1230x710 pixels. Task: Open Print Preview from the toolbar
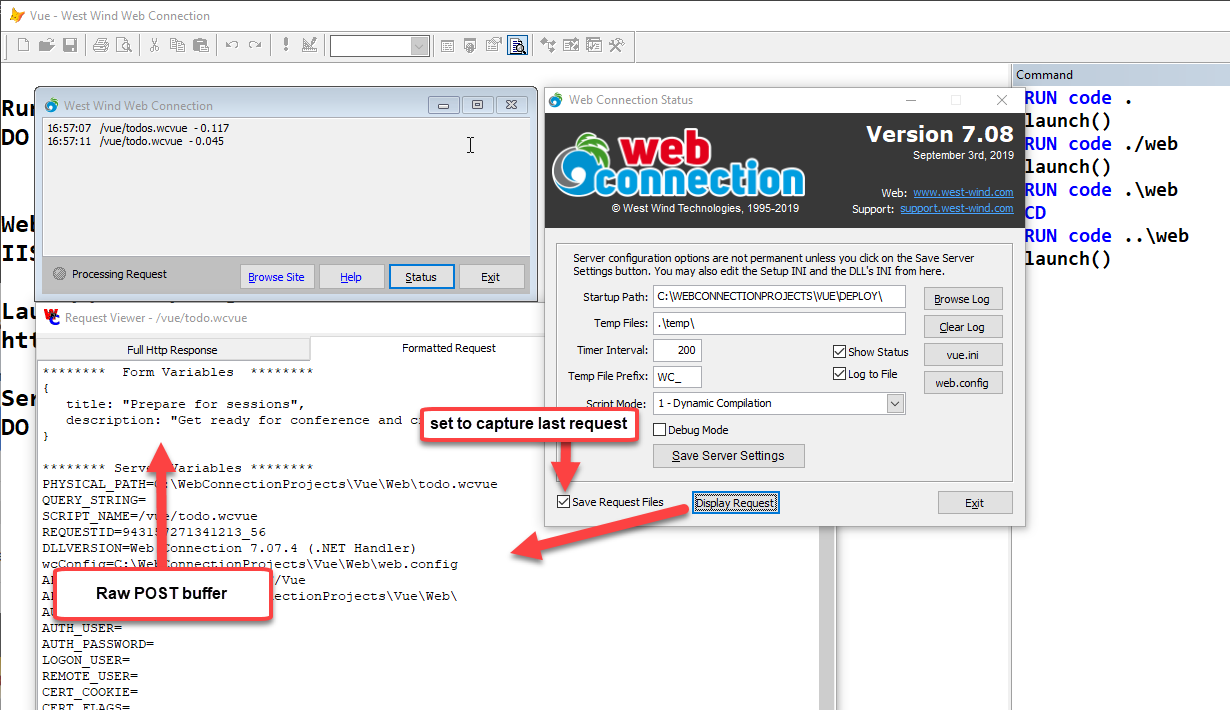[123, 45]
